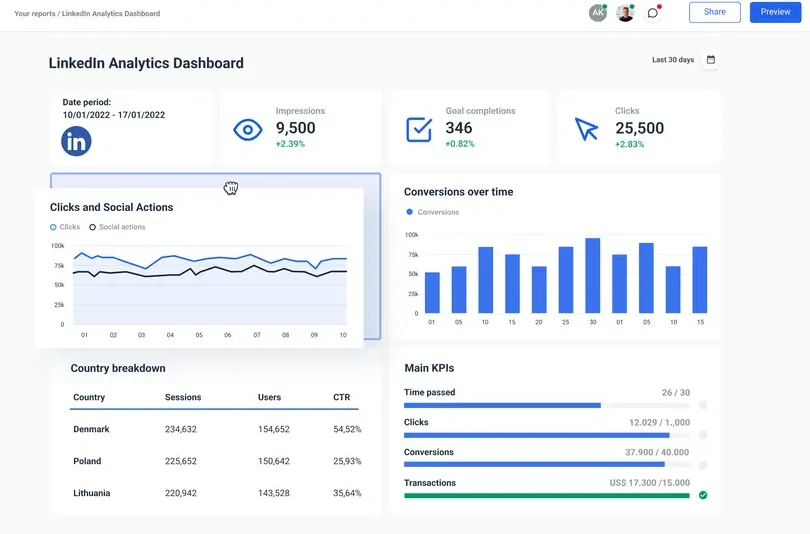Screen dimensions: 810x534
Task: Toggle the Social actions legend series
Action: 117,227
